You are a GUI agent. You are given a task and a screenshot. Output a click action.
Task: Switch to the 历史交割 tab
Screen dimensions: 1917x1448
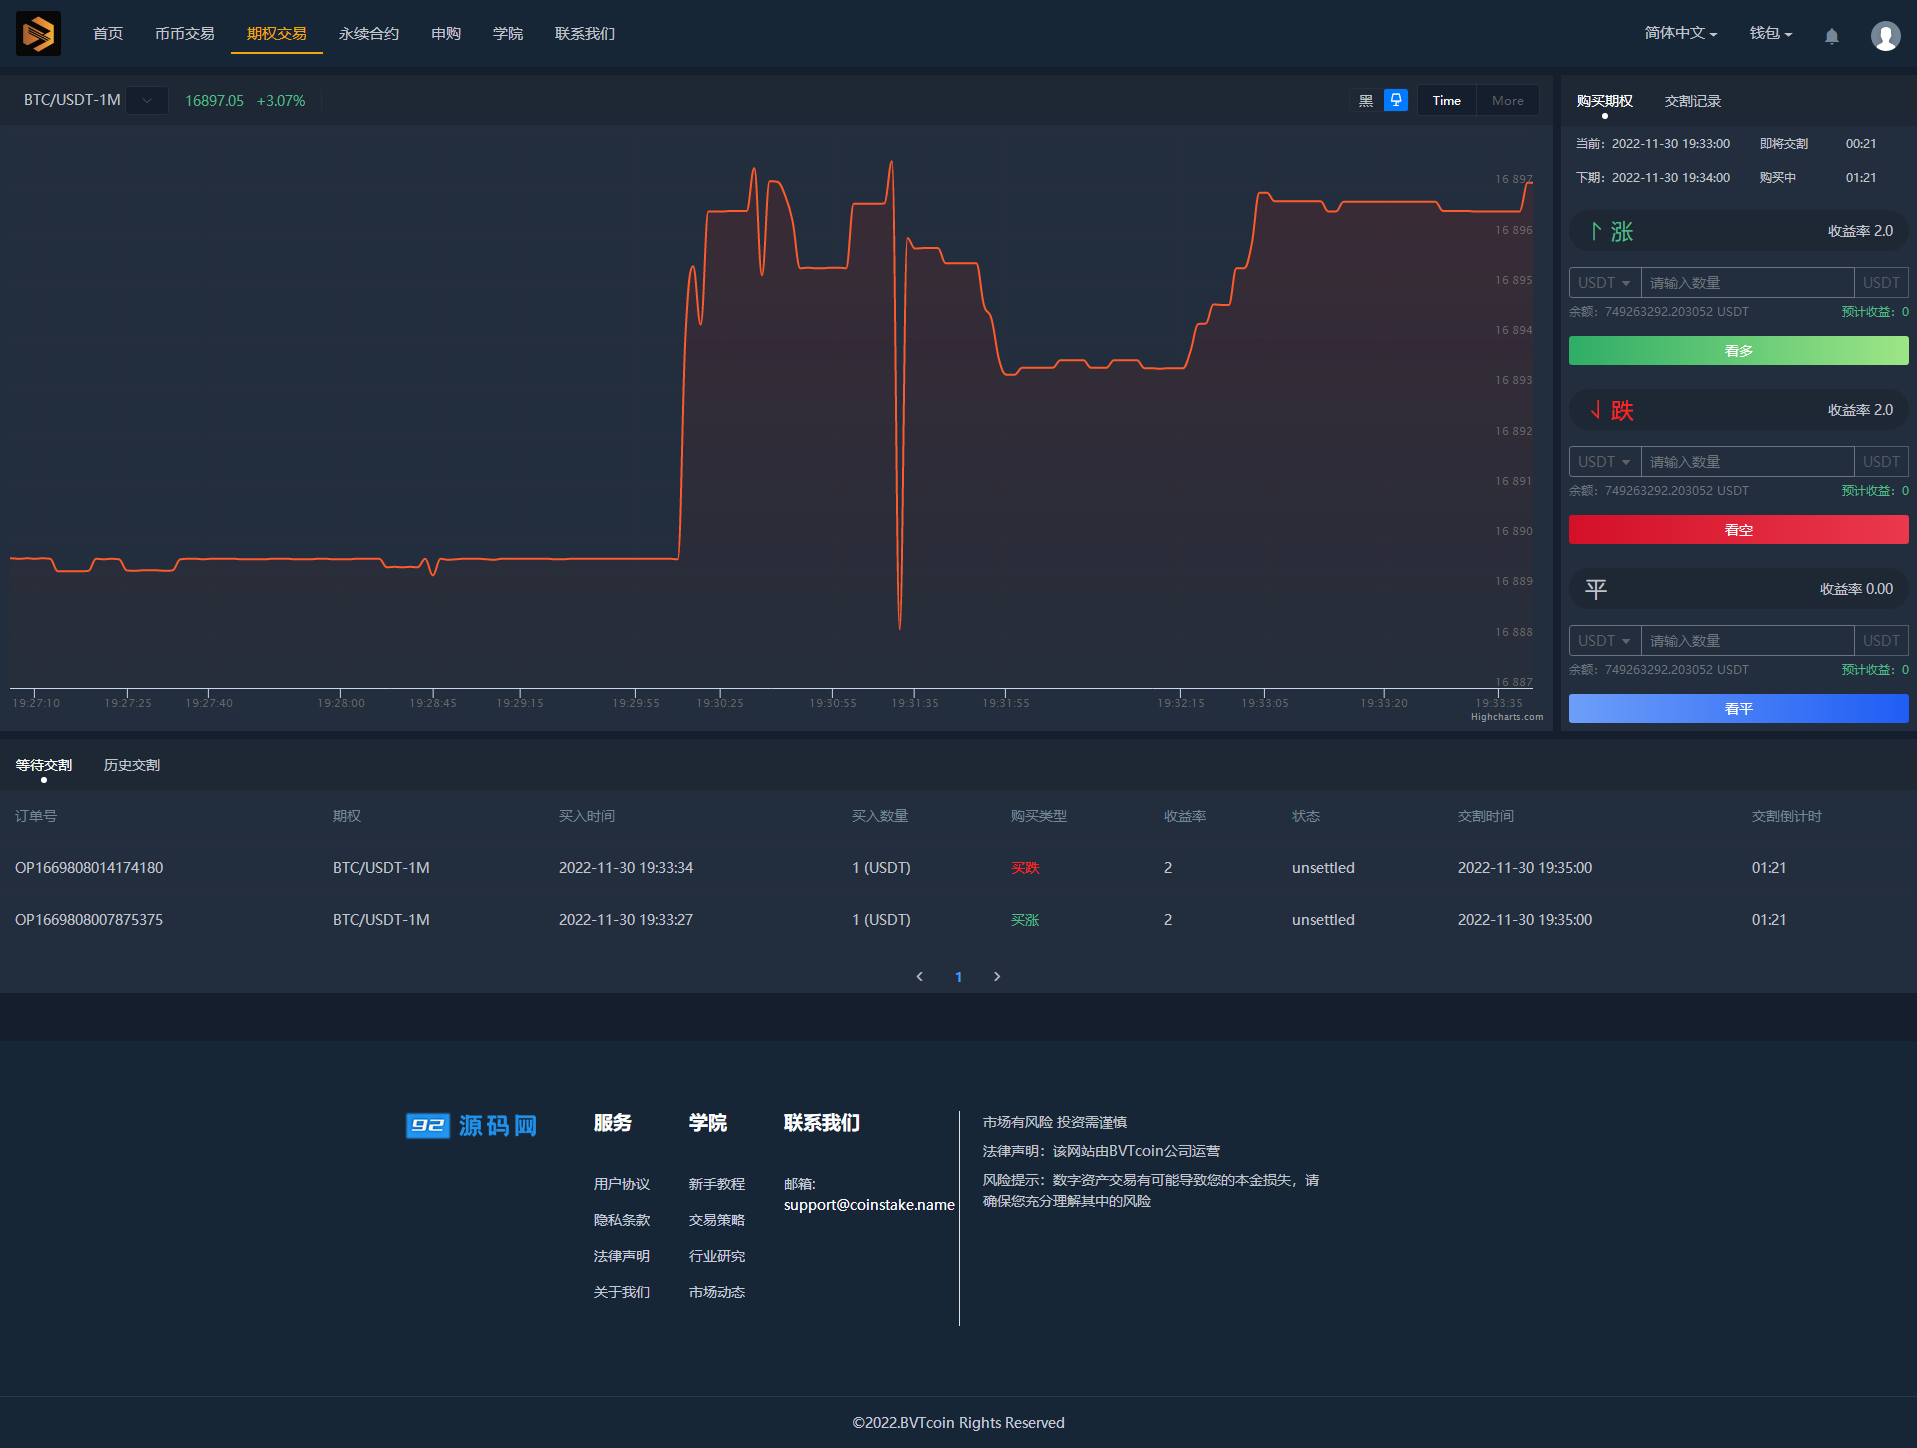[x=132, y=765]
